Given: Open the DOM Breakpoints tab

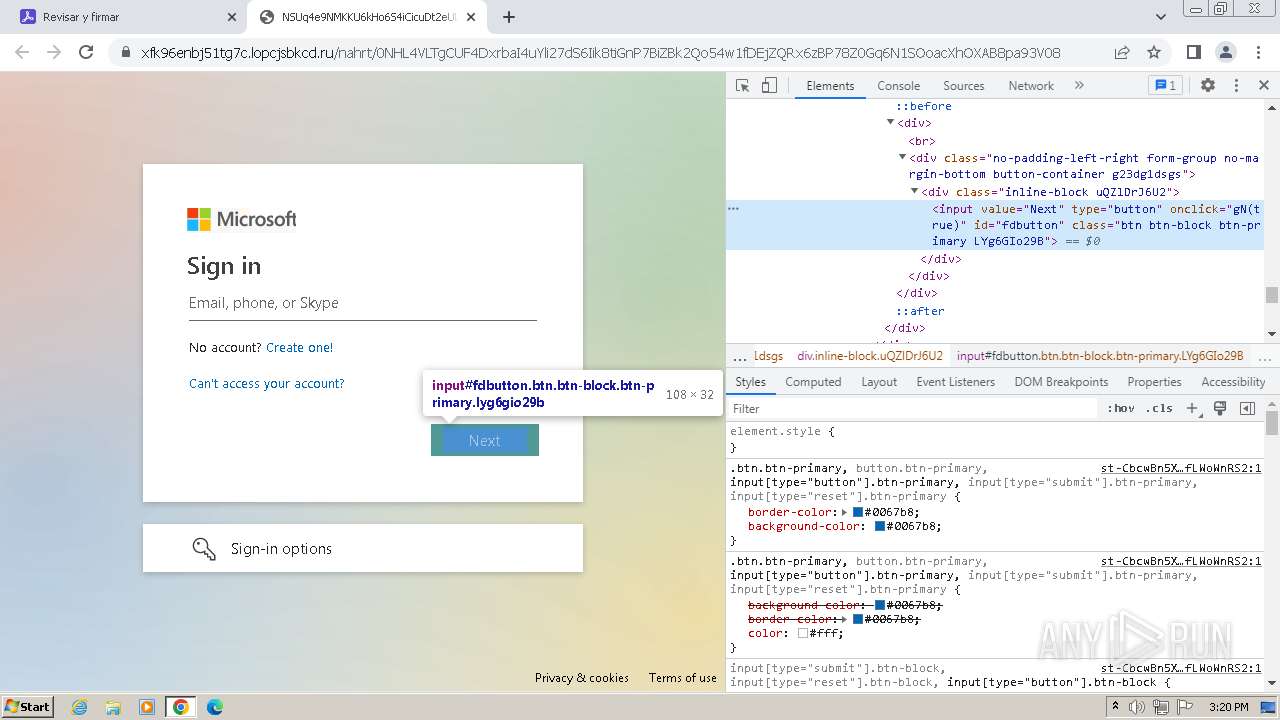Looking at the screenshot, I should (x=1061, y=382).
